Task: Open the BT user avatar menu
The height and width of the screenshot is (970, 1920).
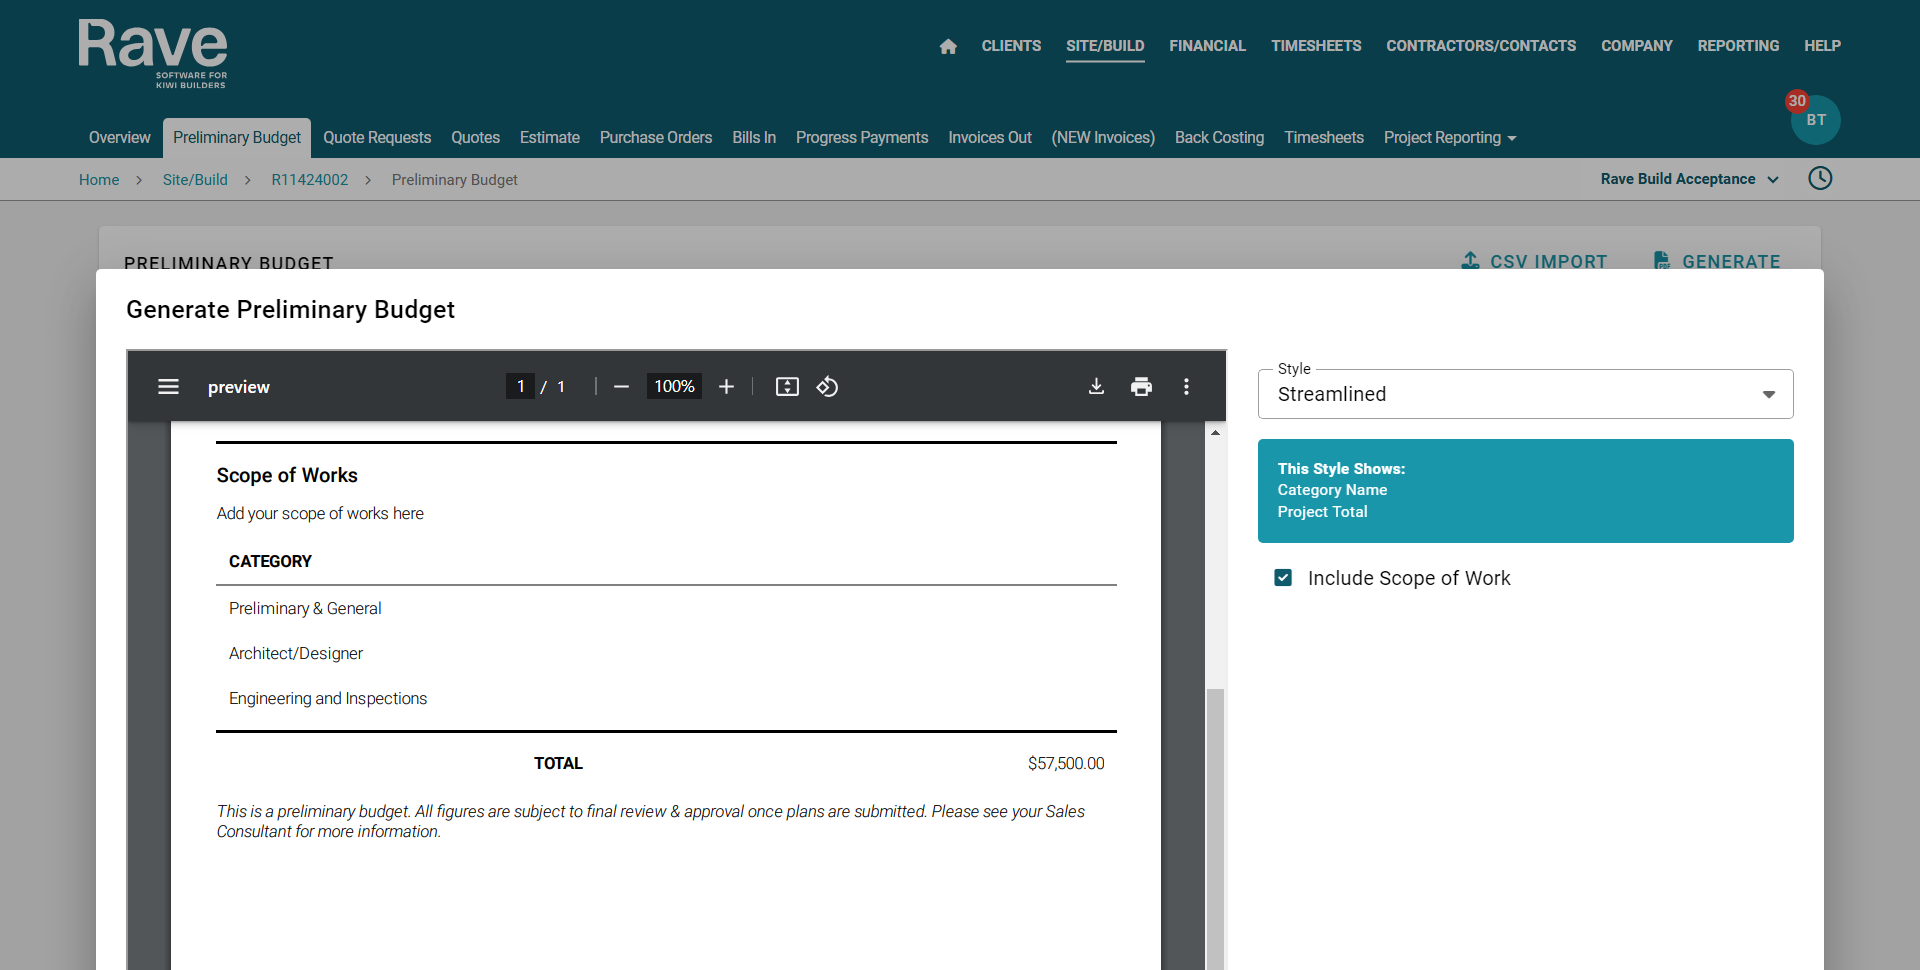Action: pos(1816,120)
